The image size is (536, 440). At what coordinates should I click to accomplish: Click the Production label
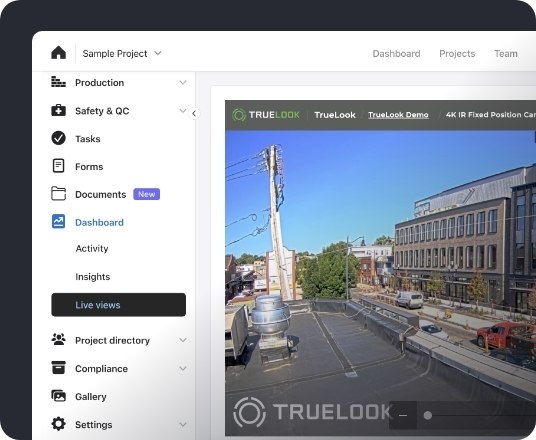[99, 83]
